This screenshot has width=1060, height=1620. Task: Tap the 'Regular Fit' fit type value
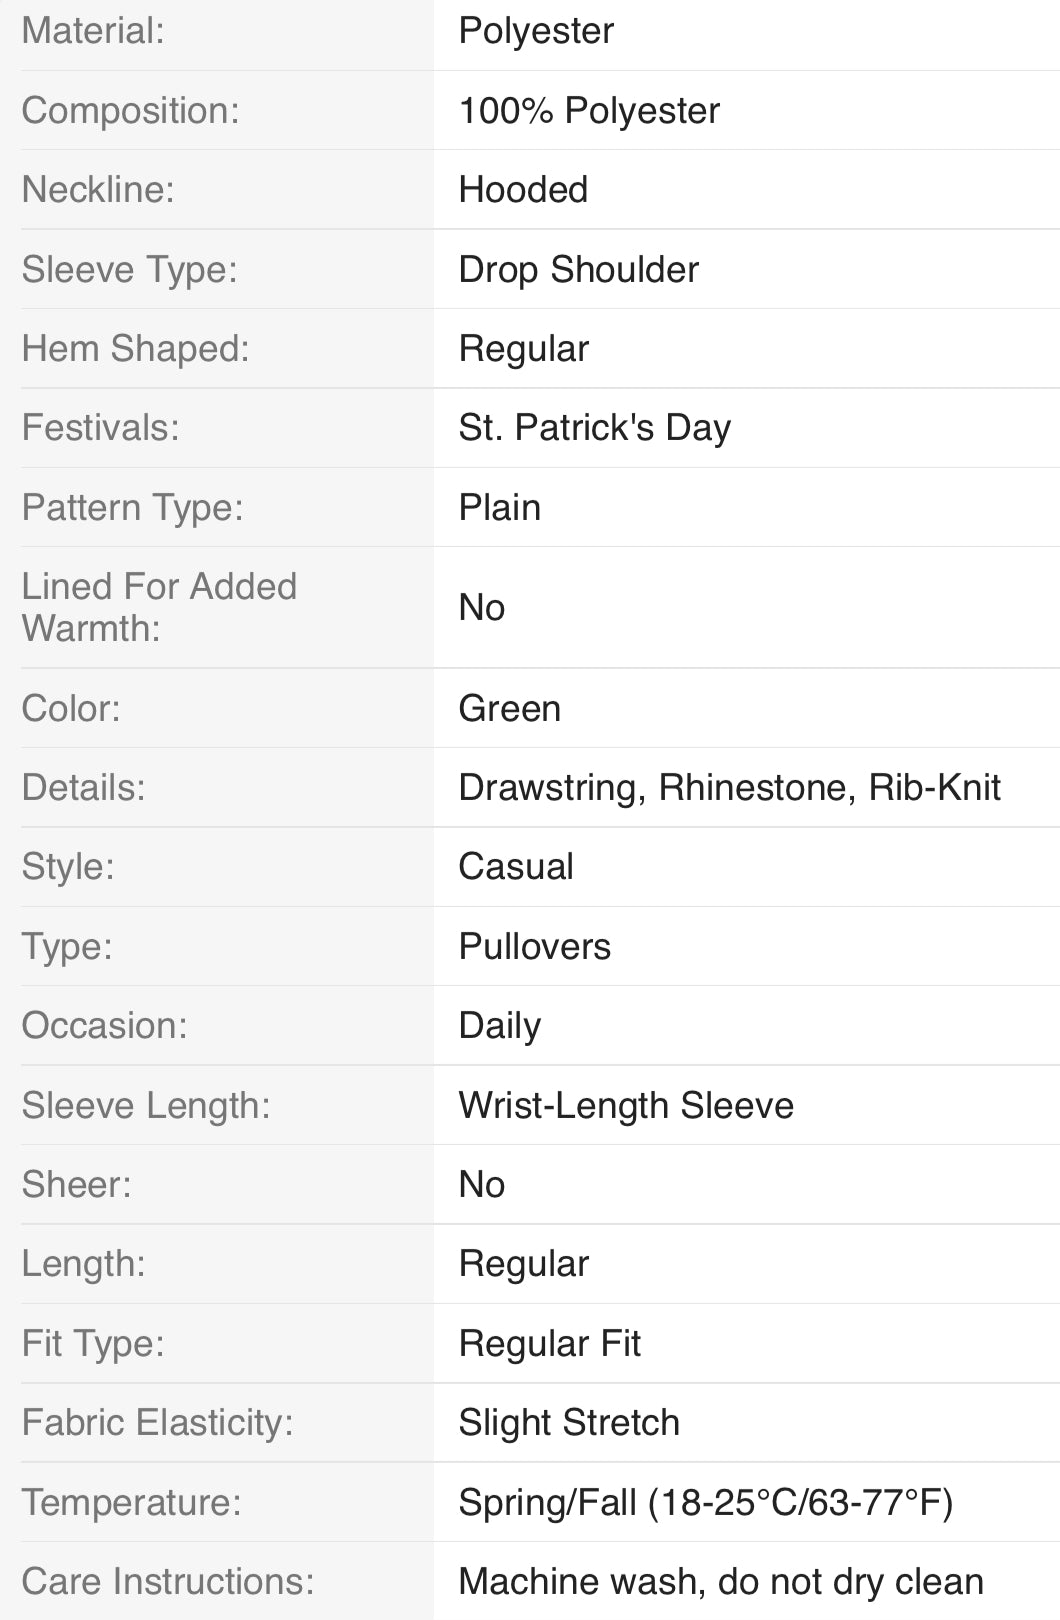coord(549,1343)
